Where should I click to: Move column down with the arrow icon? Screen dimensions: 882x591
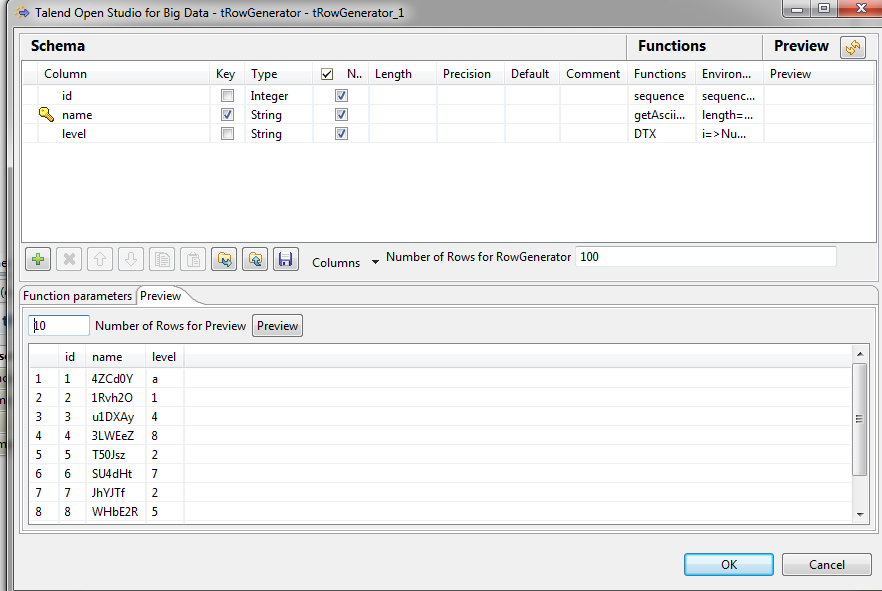[x=131, y=259]
